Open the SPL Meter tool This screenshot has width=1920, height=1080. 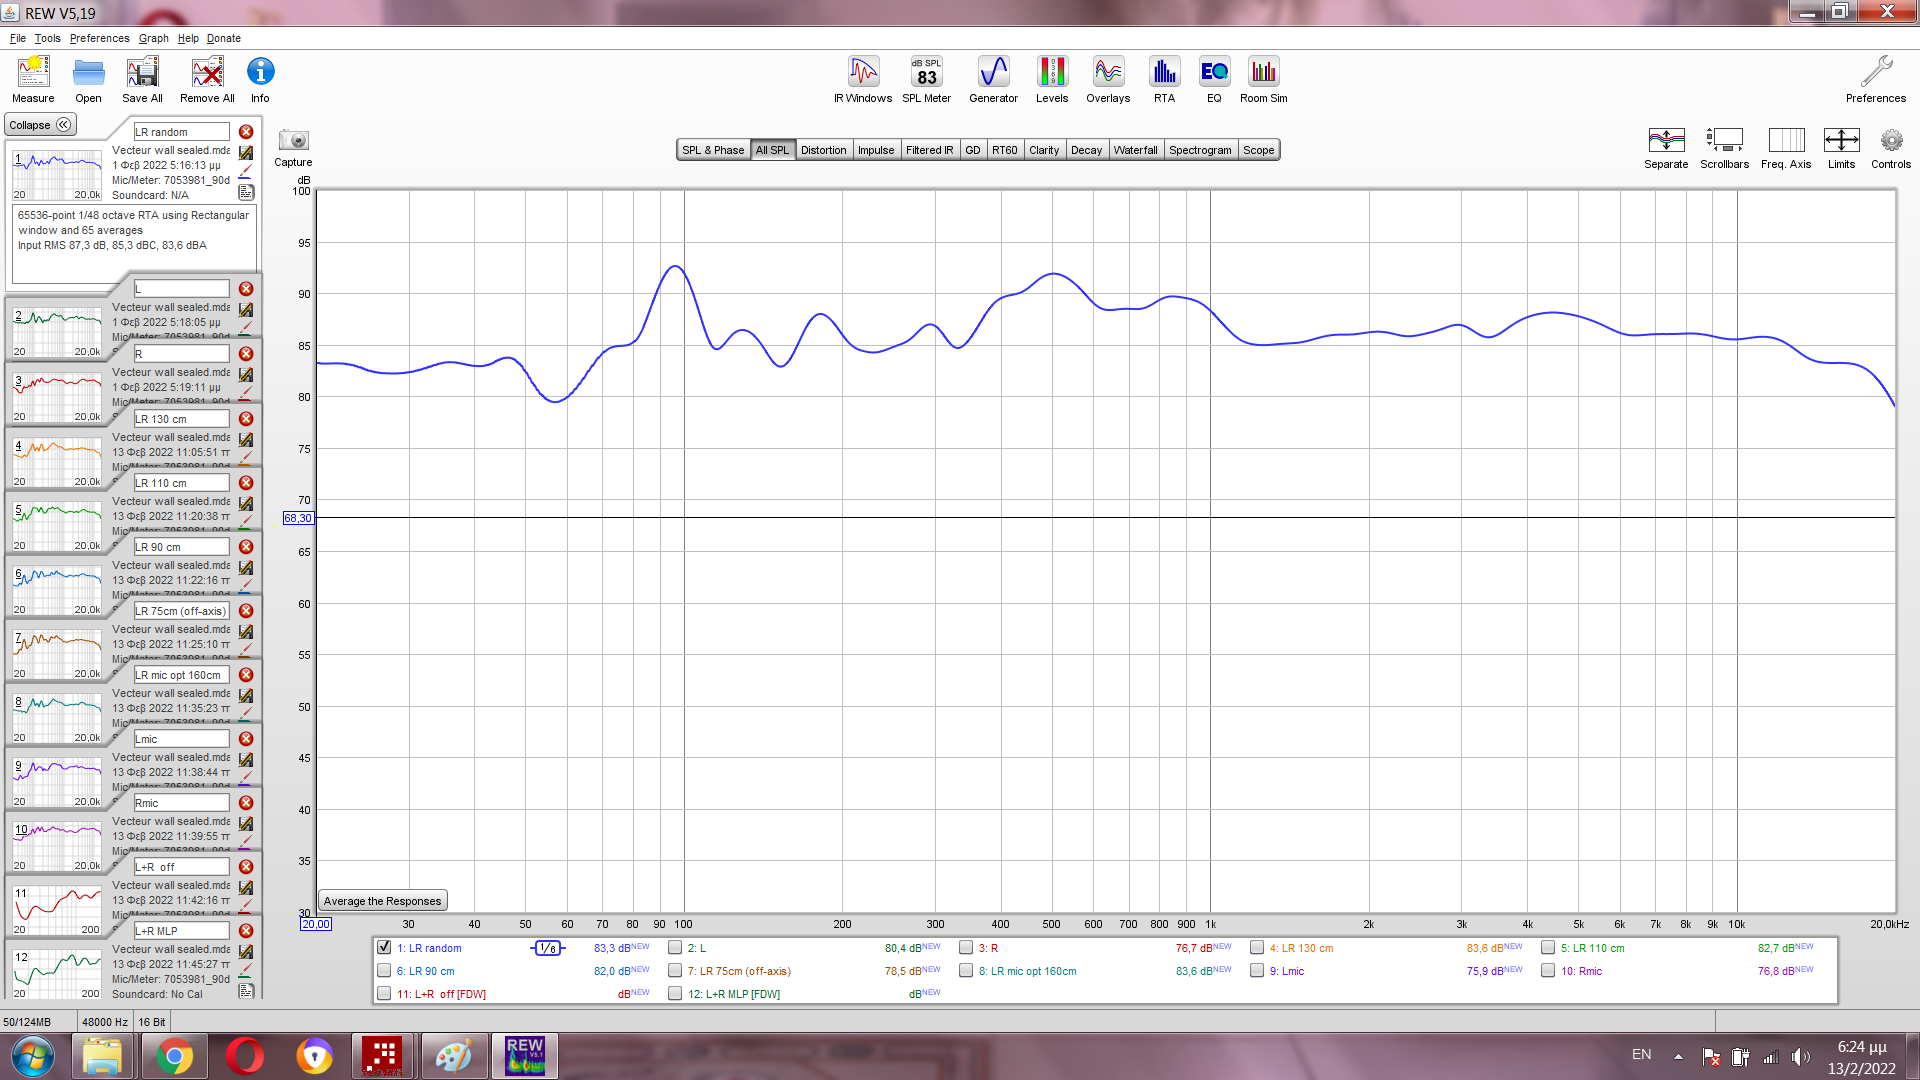(926, 79)
